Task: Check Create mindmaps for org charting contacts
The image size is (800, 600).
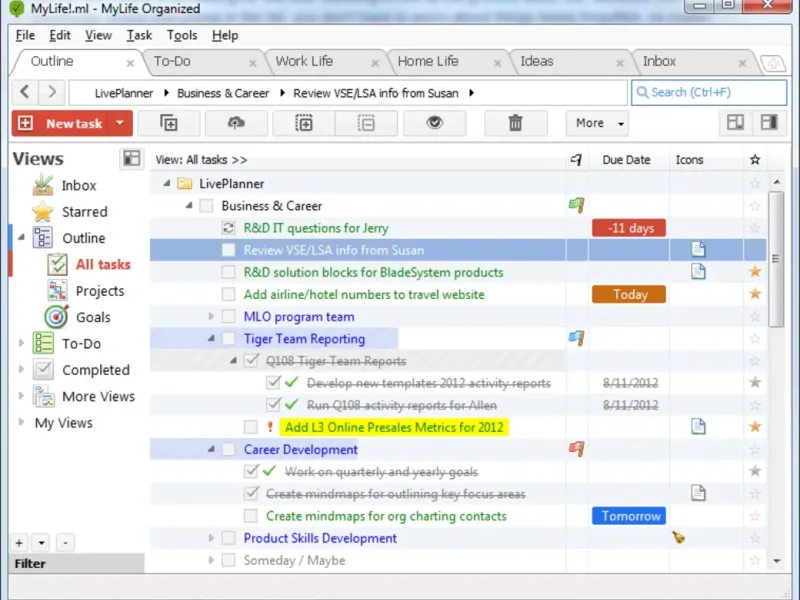Action: click(251, 516)
